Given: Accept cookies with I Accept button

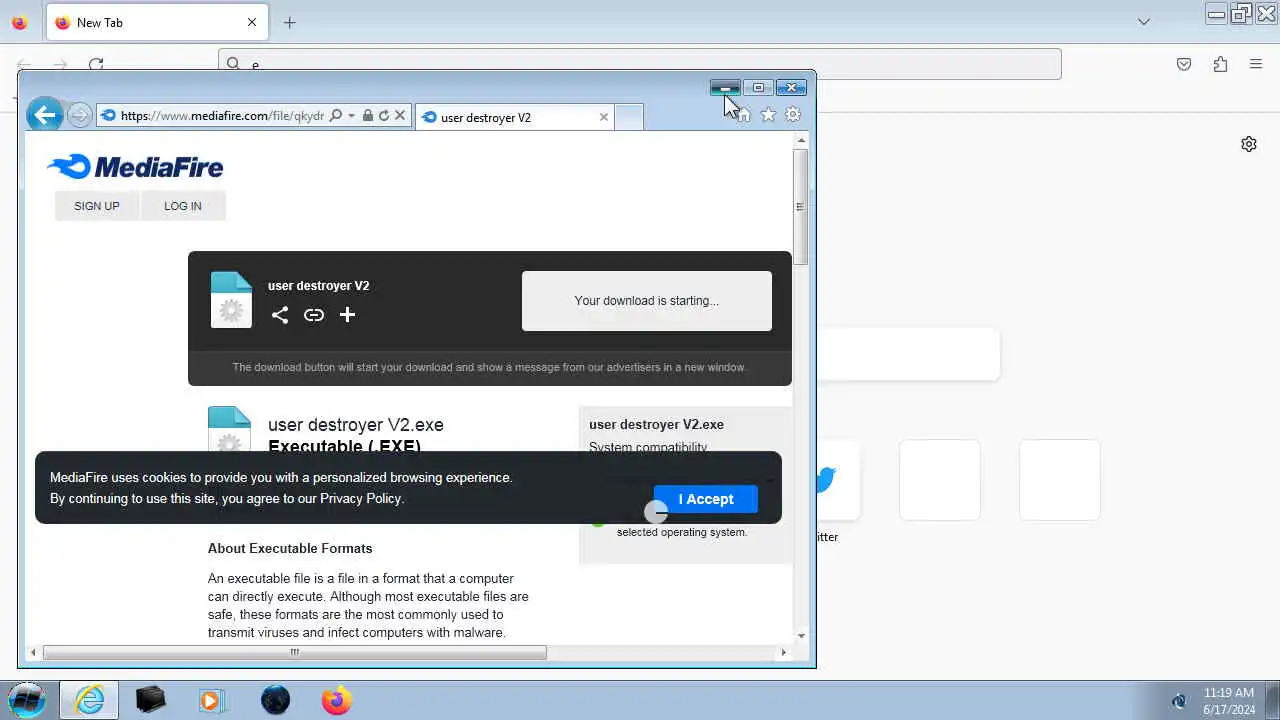Looking at the screenshot, I should pyautogui.click(x=706, y=499).
